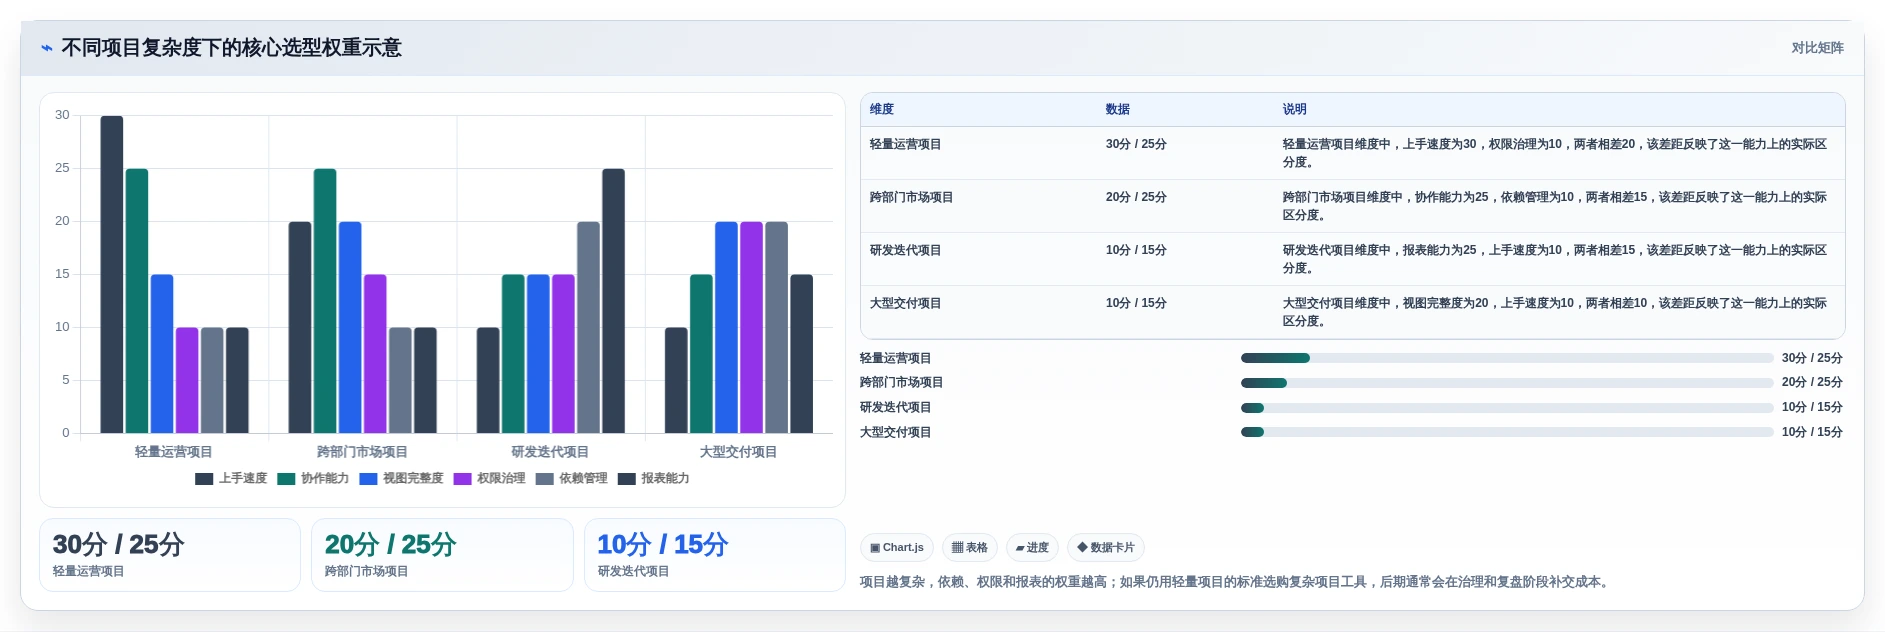This screenshot has height=632, width=1885.
Task: Click the tallest 上手速度 bar in 轻量运营项目
Action: pos(112,275)
